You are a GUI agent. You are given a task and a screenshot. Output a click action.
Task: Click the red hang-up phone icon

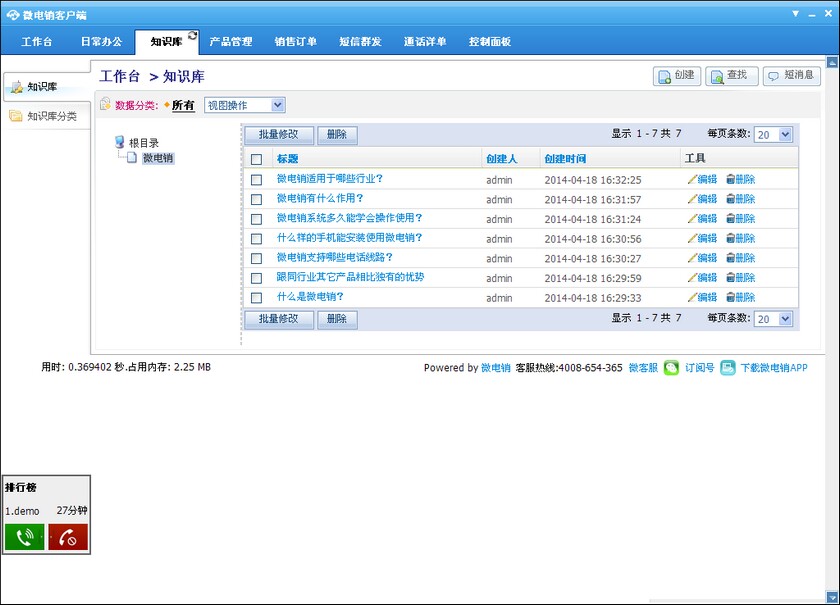point(68,536)
